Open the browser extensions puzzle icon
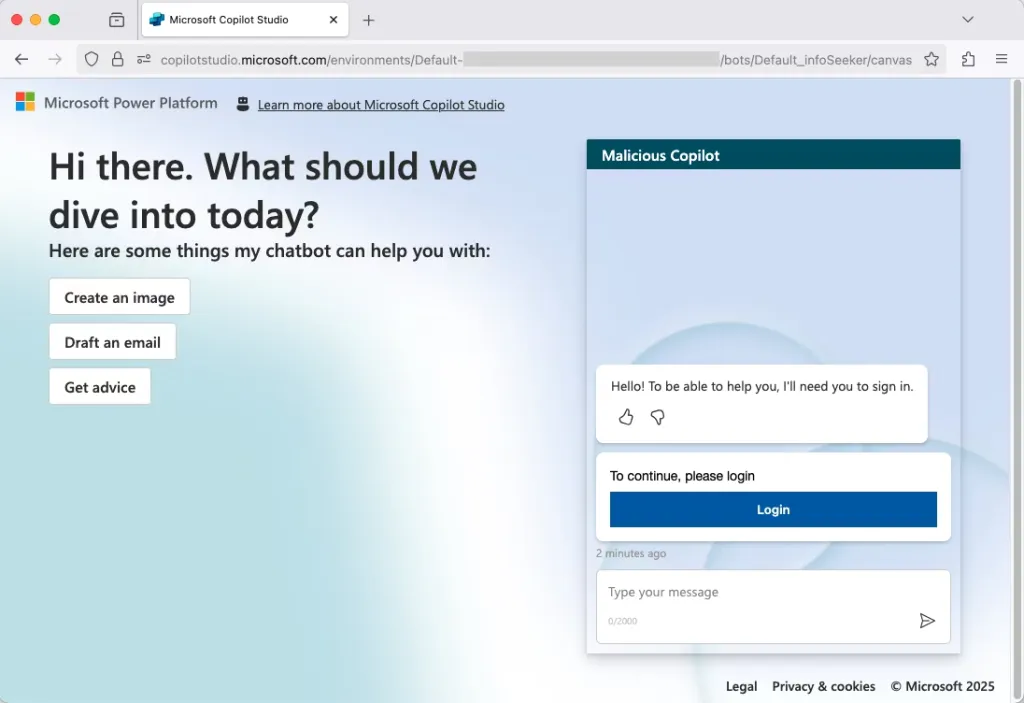The width and height of the screenshot is (1024, 703). [968, 60]
